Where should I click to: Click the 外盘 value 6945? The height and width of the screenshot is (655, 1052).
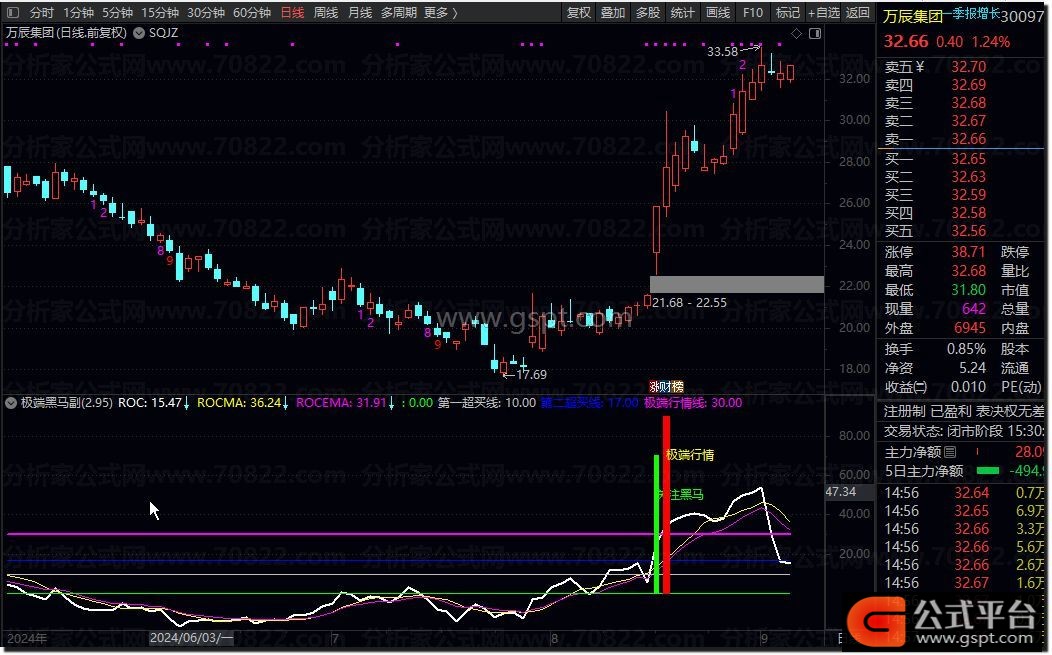pyautogui.click(x=969, y=328)
